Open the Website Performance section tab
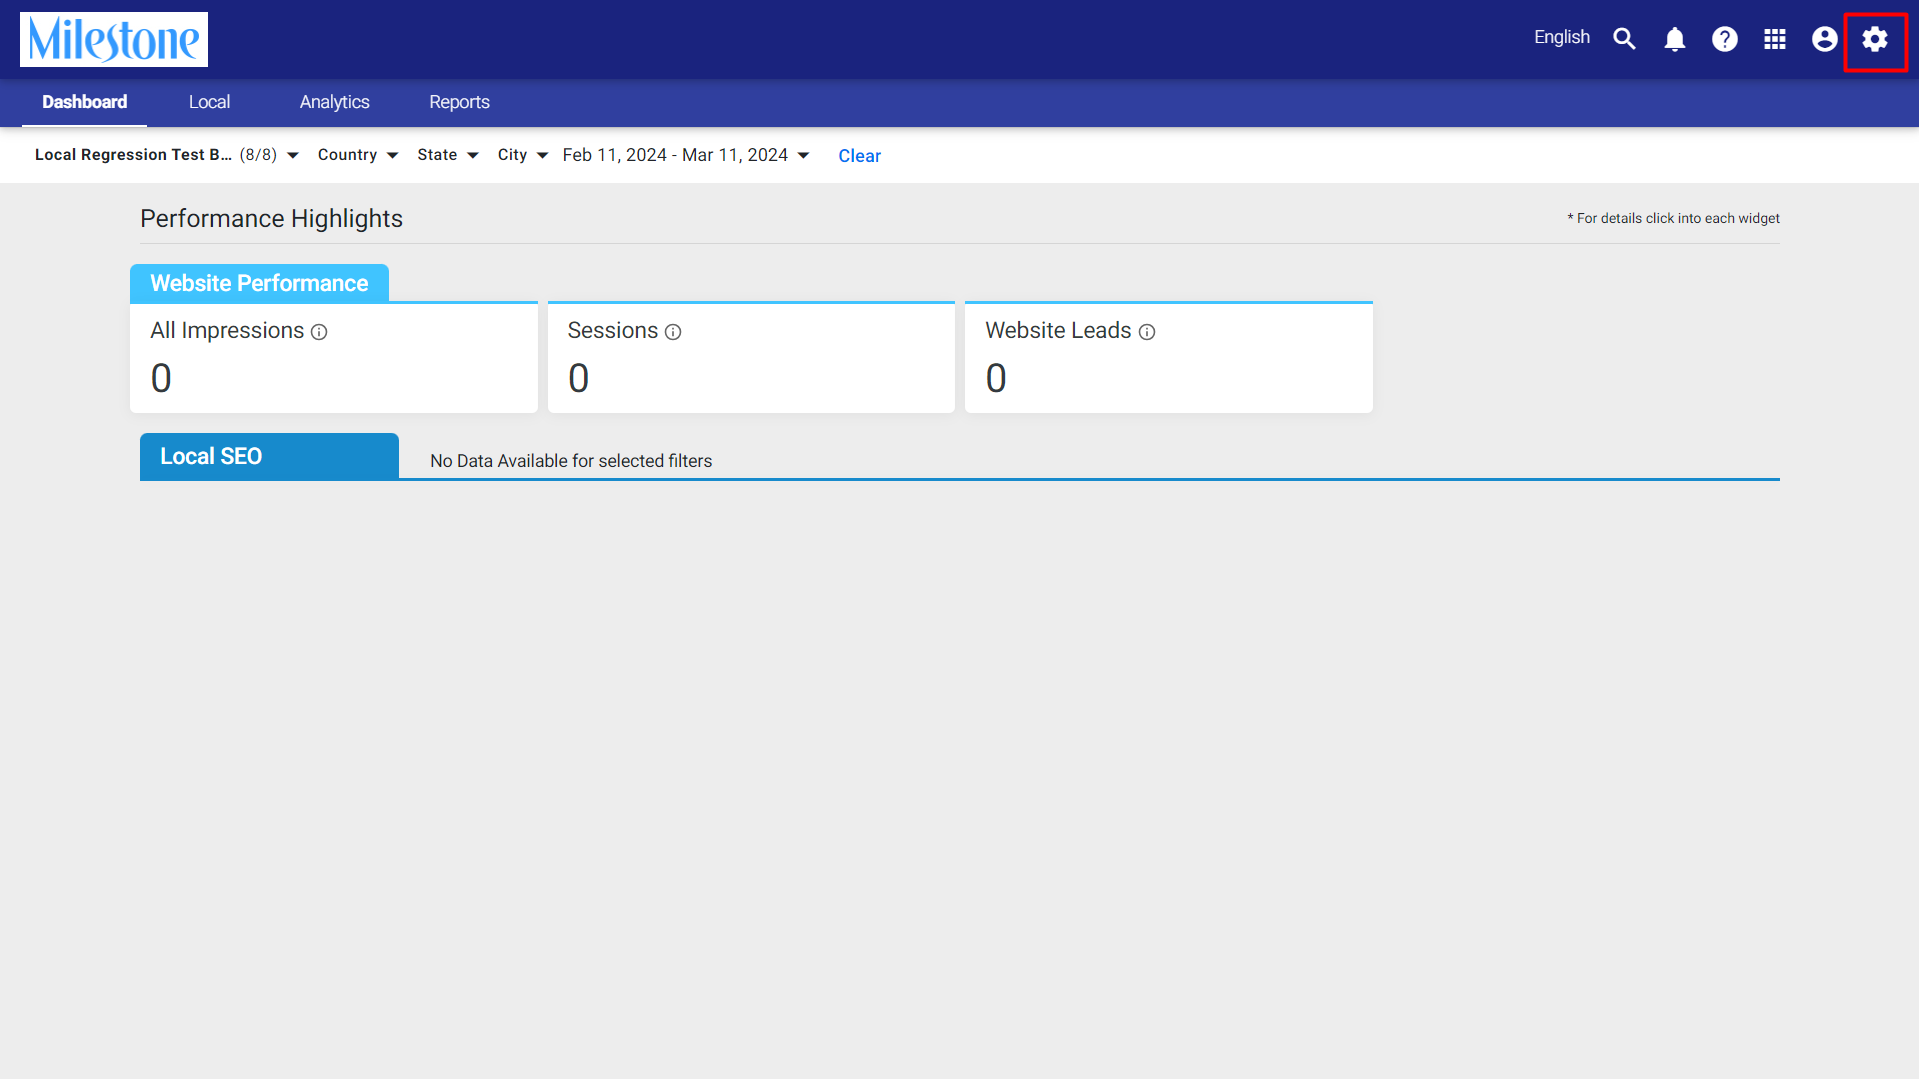1919x1079 pixels. 259,283
